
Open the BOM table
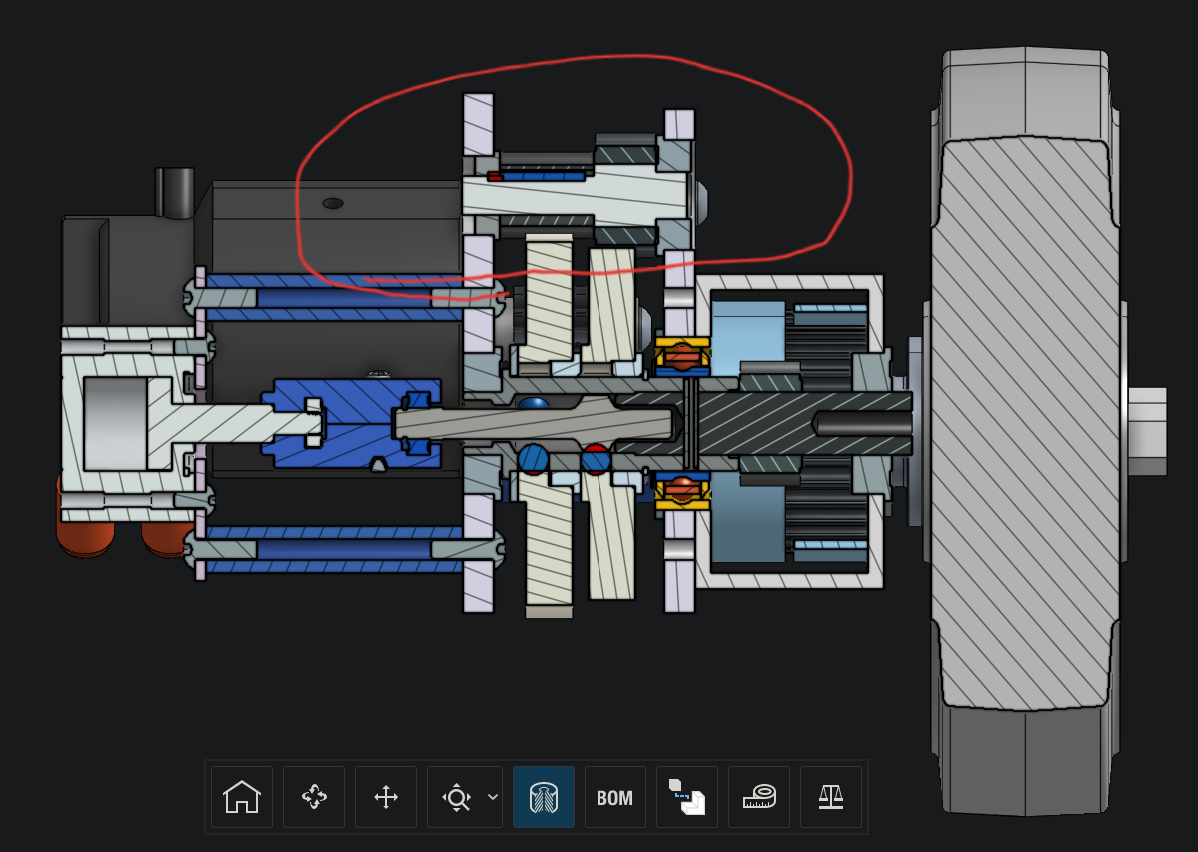(x=615, y=797)
